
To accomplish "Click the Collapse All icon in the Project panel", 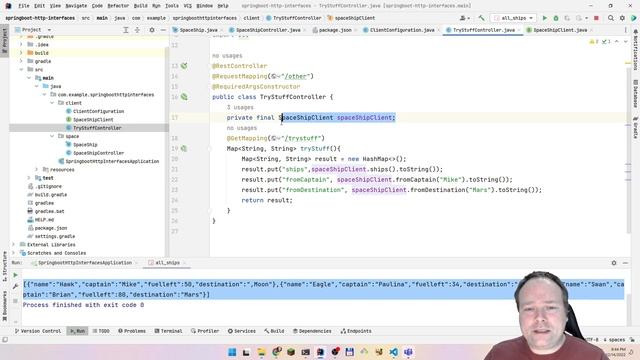I will pos(137,30).
